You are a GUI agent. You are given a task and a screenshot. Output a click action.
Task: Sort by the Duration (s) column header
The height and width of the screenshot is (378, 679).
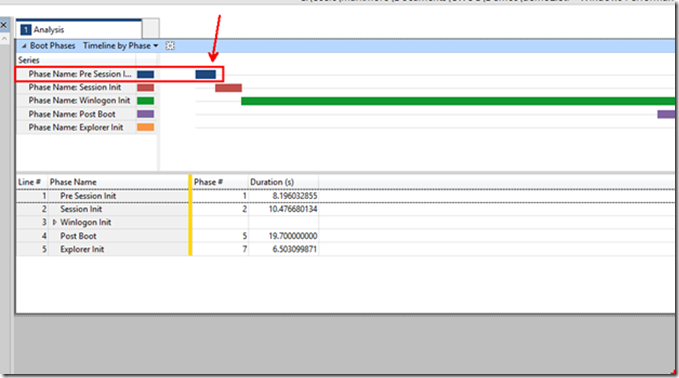point(272,182)
